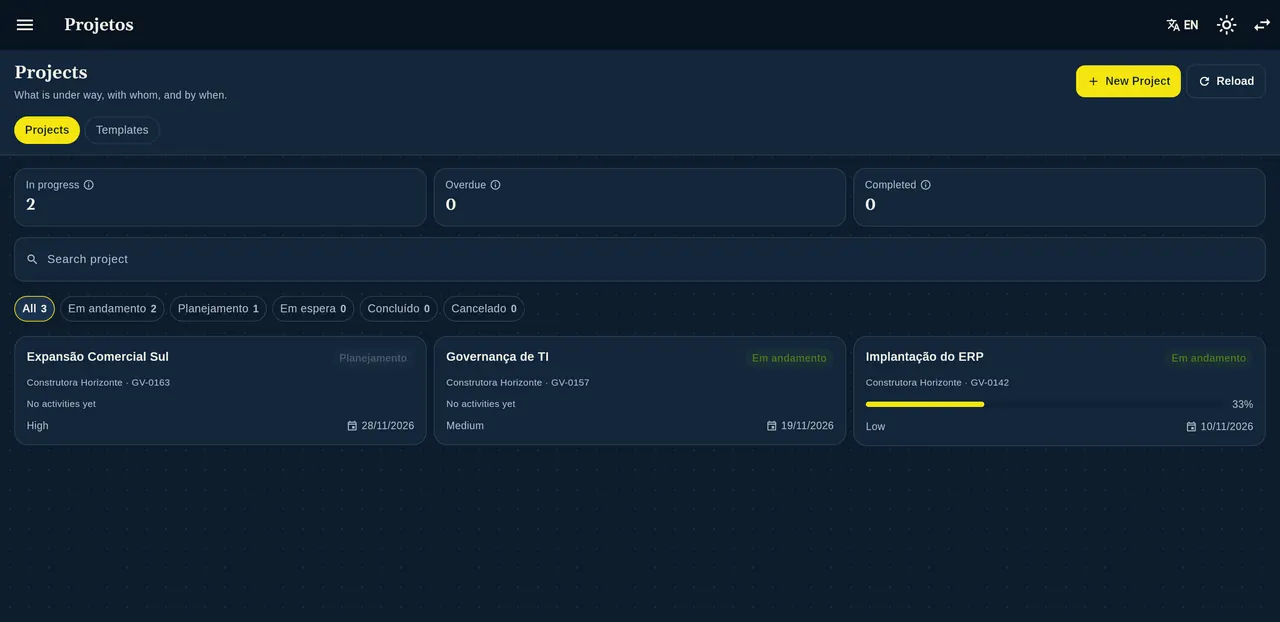
Task: Select the All filter chip
Action: pyautogui.click(x=34, y=309)
